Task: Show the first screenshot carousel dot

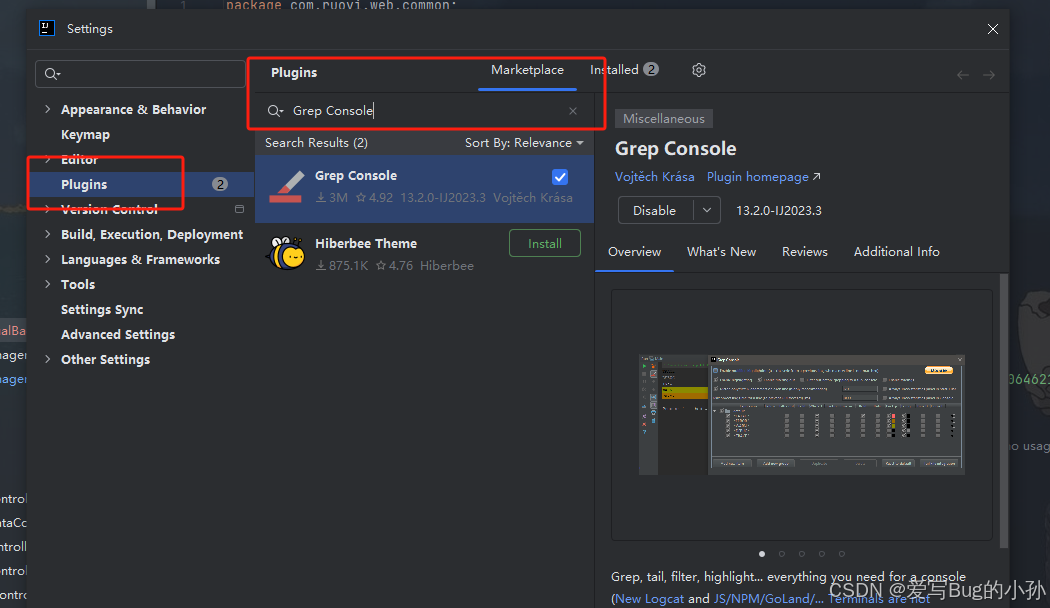Action: click(x=762, y=554)
